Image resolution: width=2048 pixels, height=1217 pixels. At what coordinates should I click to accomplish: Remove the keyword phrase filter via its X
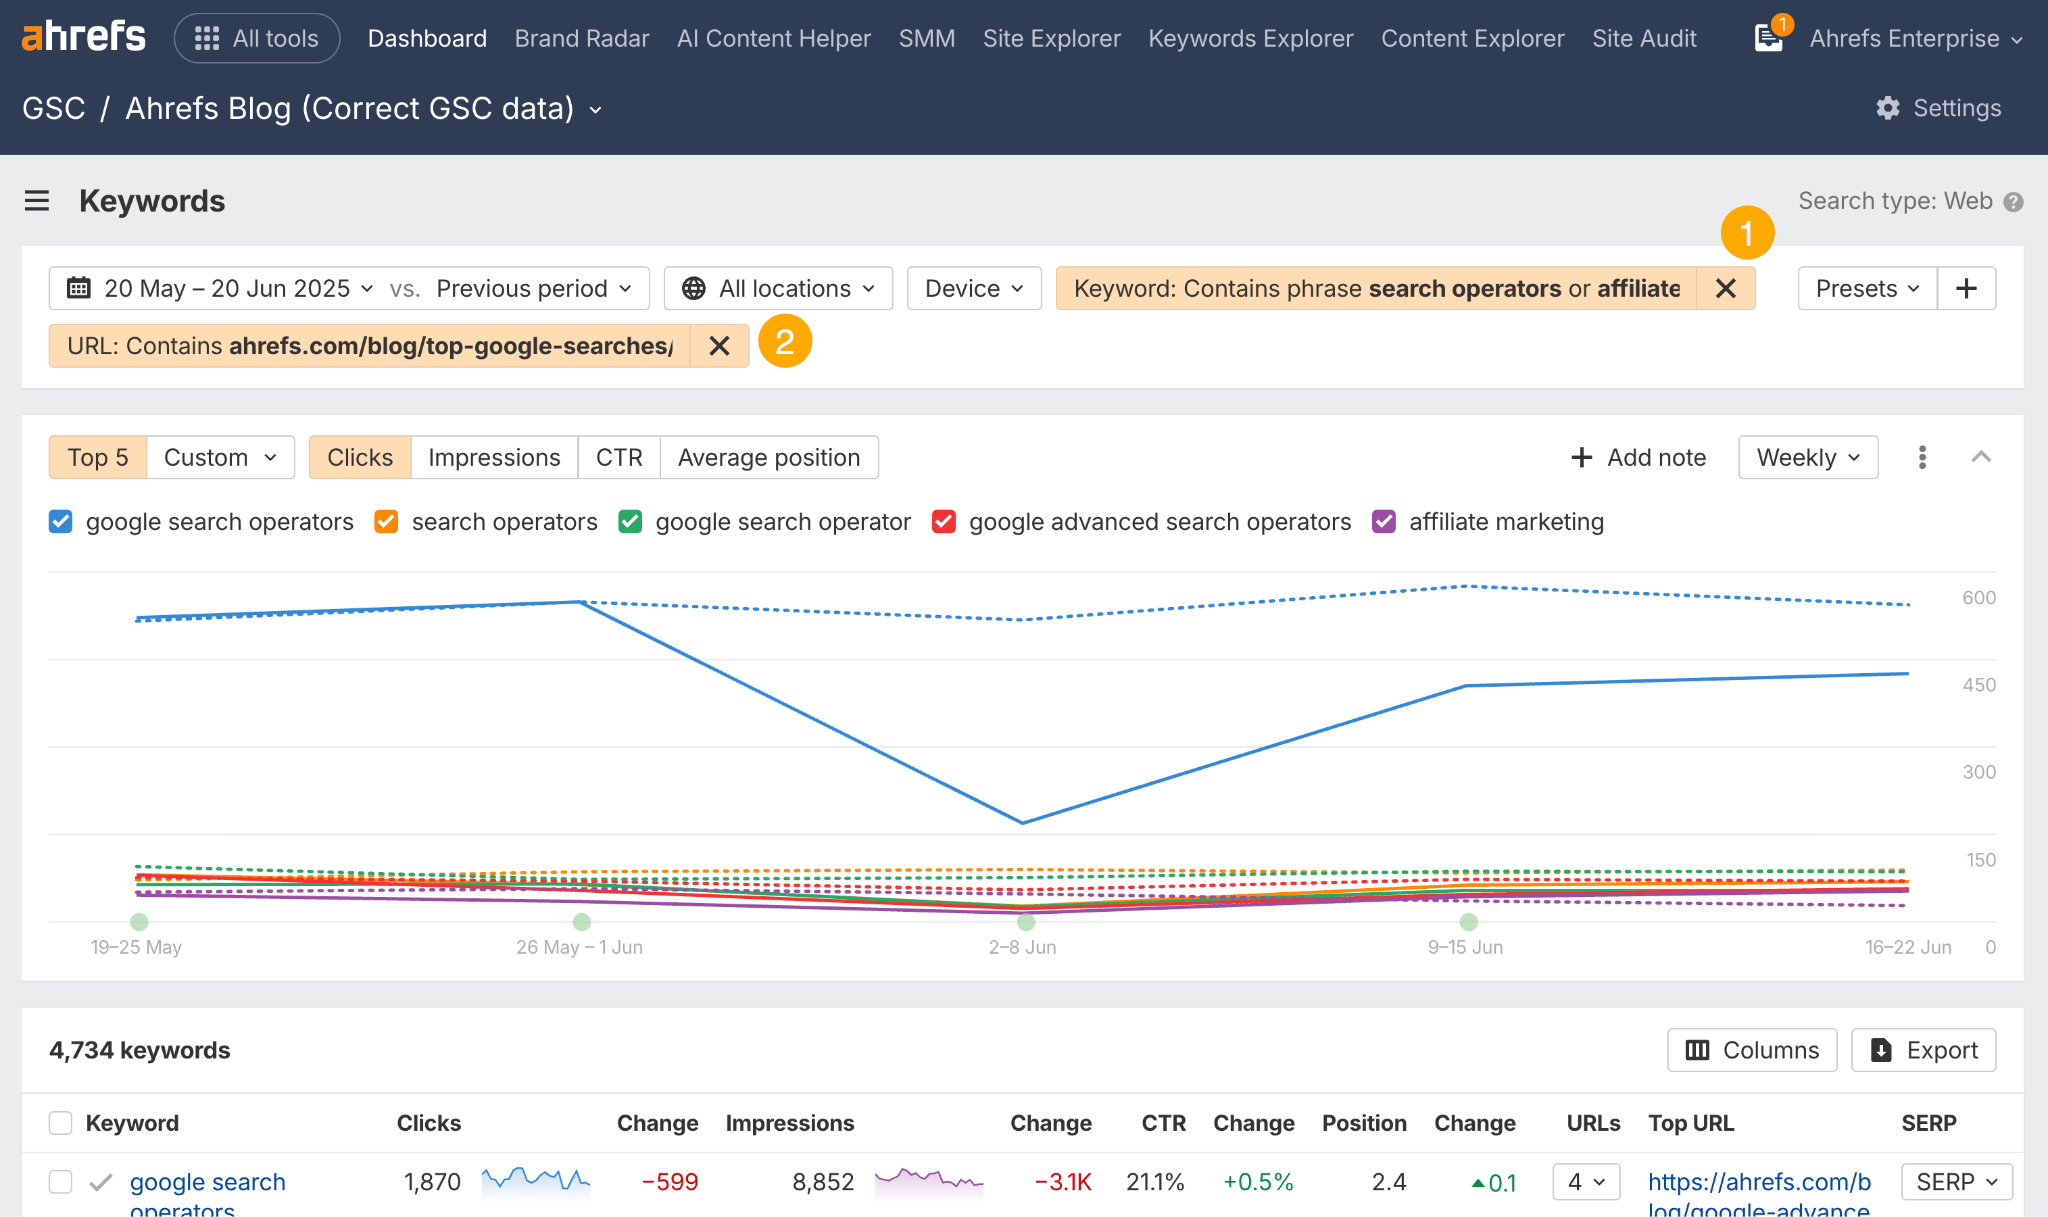tap(1726, 288)
